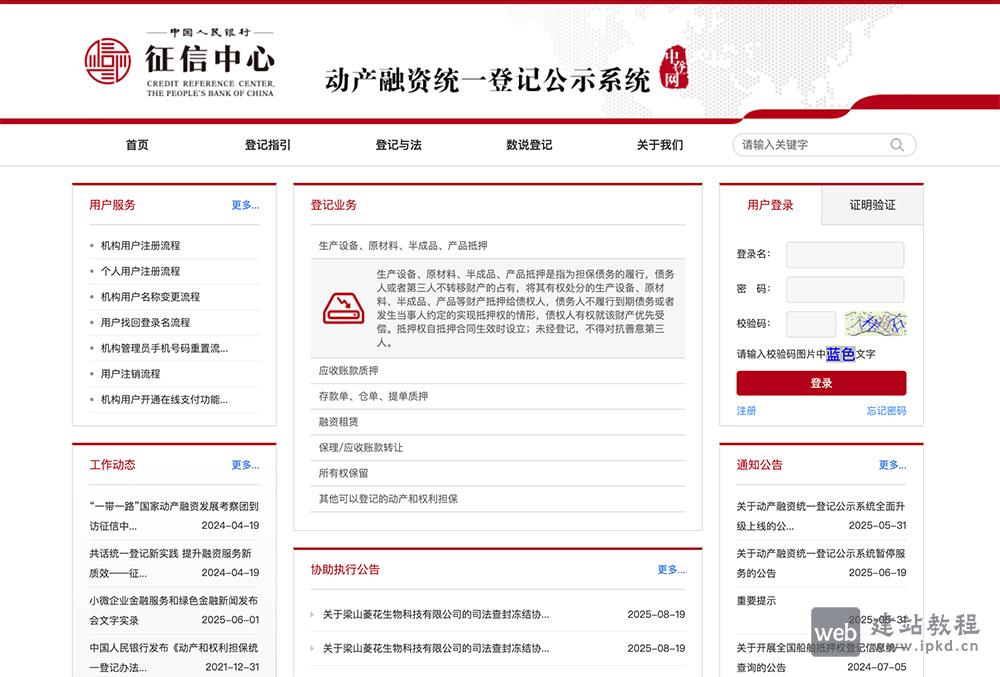Click the 中登网 red seal icon
1000x677 pixels.
[673, 68]
